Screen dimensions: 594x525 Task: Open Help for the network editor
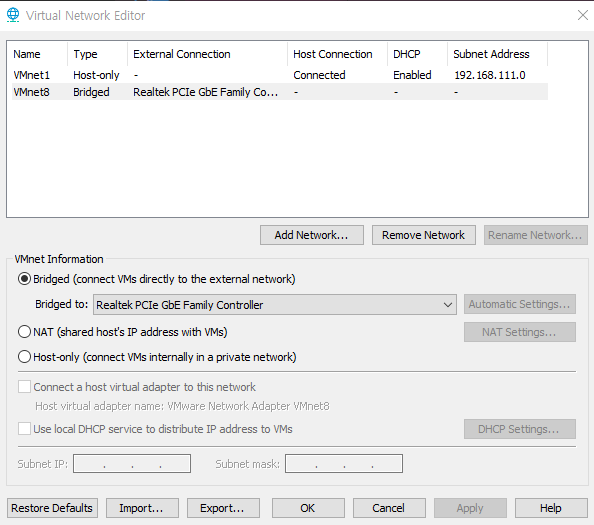[551, 508]
